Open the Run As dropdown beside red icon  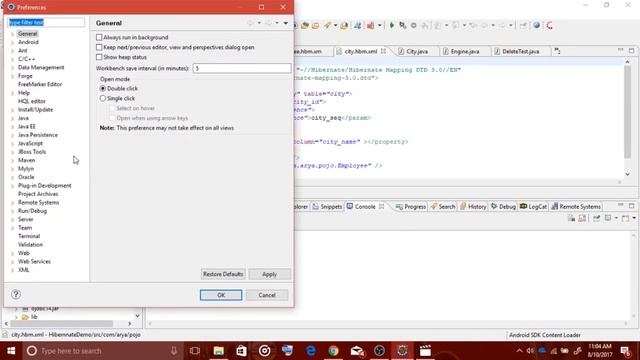point(380,25)
